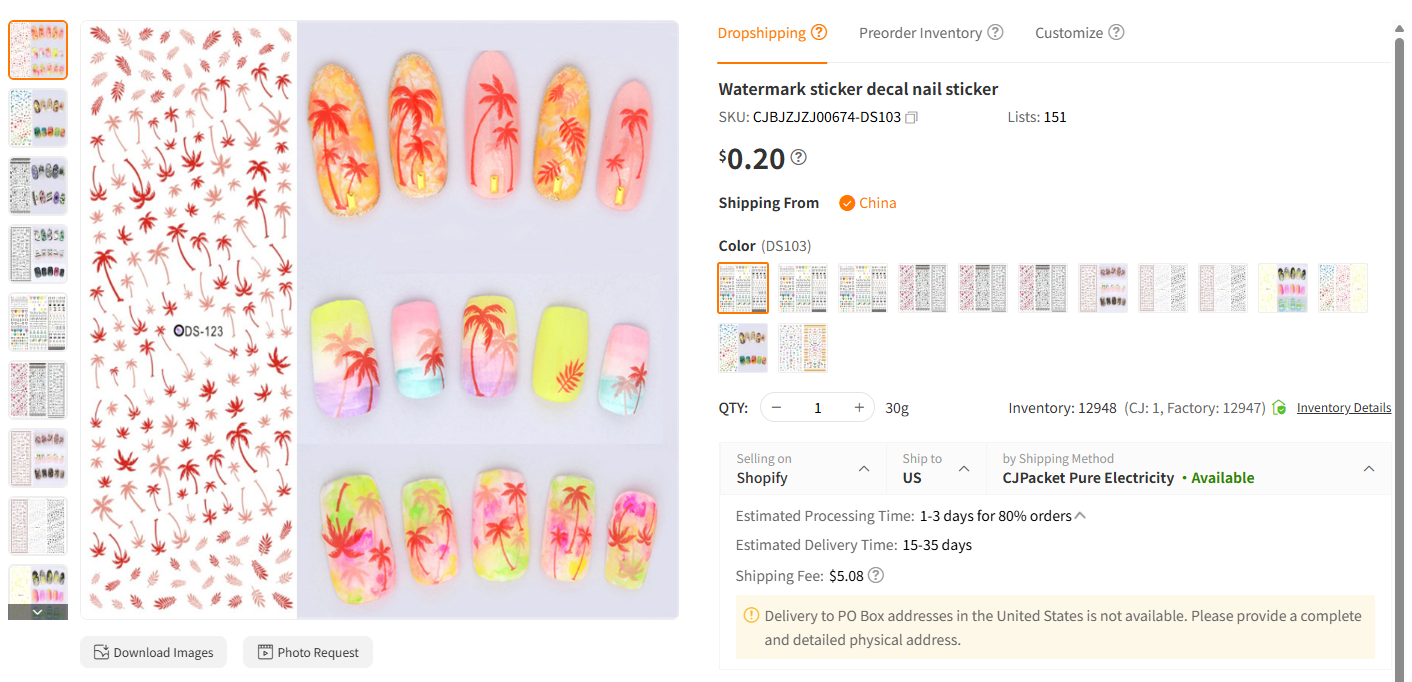Switch to the Preorder Inventory tab

point(921,32)
